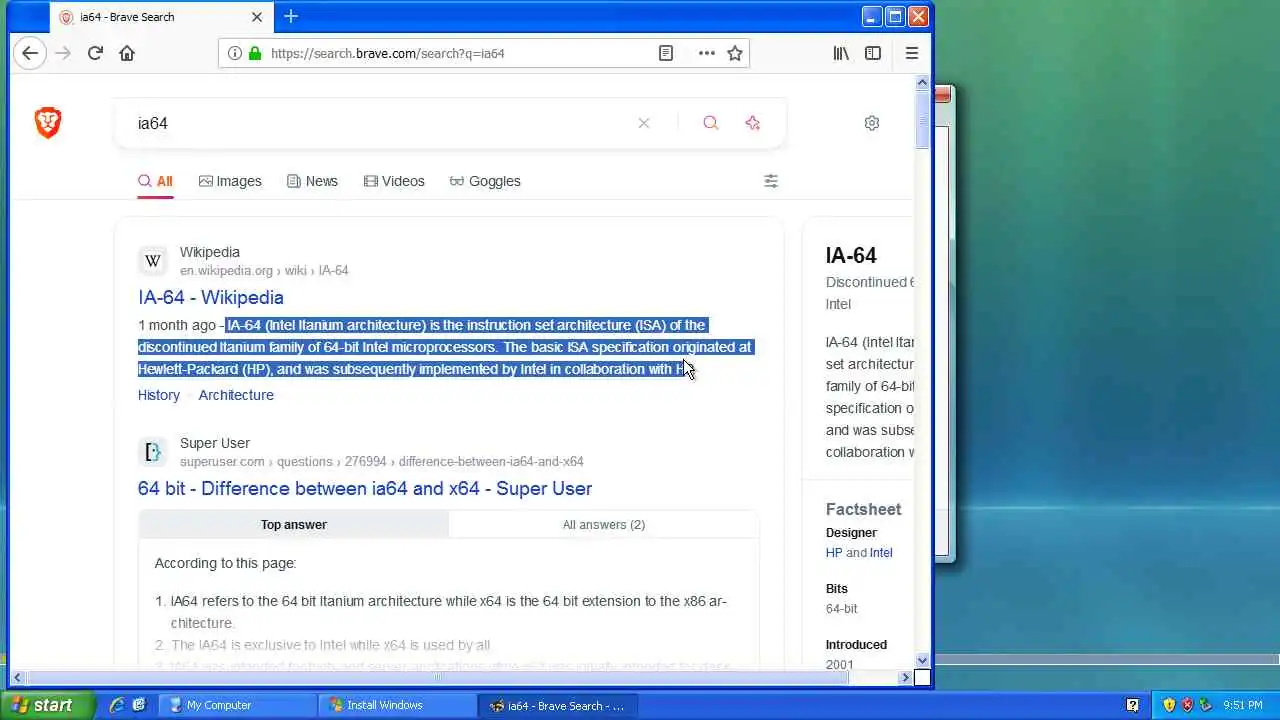This screenshot has height=720, width=1280.
Task: Click the help tray icon
Action: coord(1132,705)
